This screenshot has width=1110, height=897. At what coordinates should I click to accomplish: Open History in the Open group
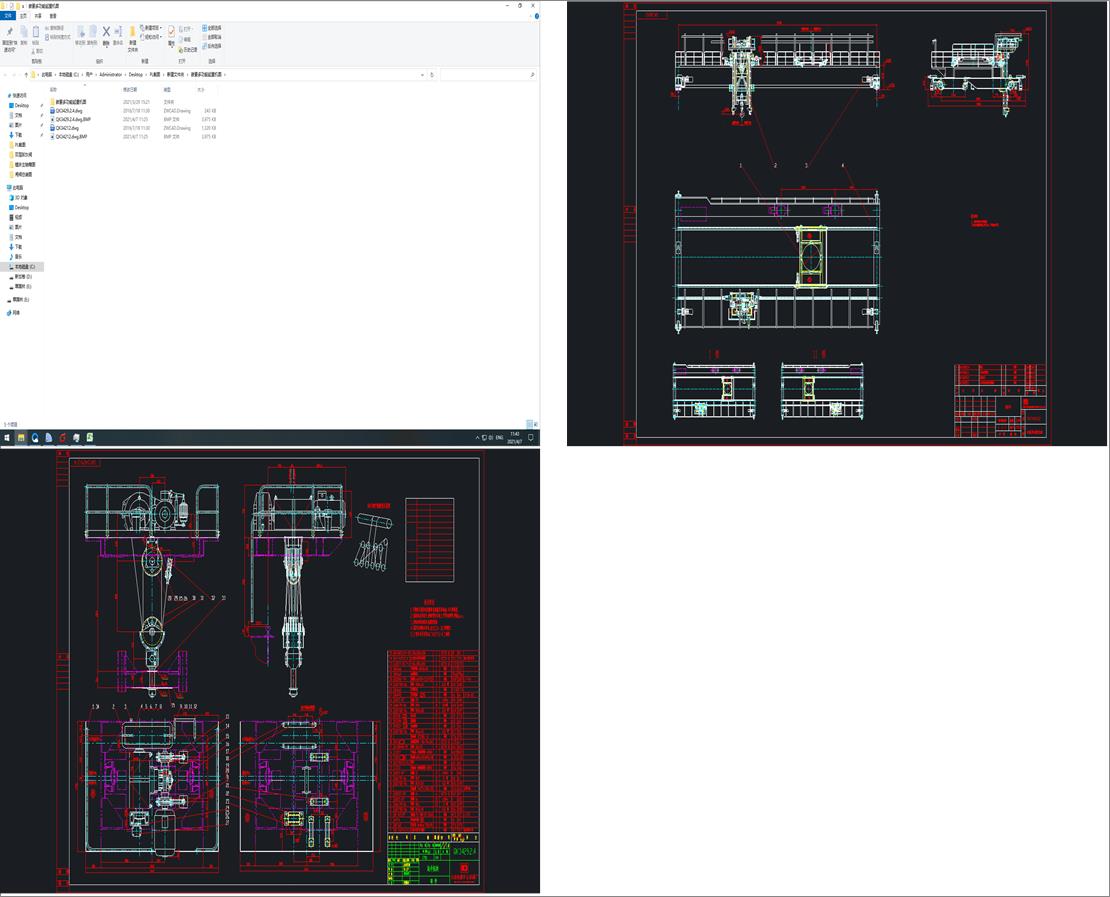pos(188,50)
